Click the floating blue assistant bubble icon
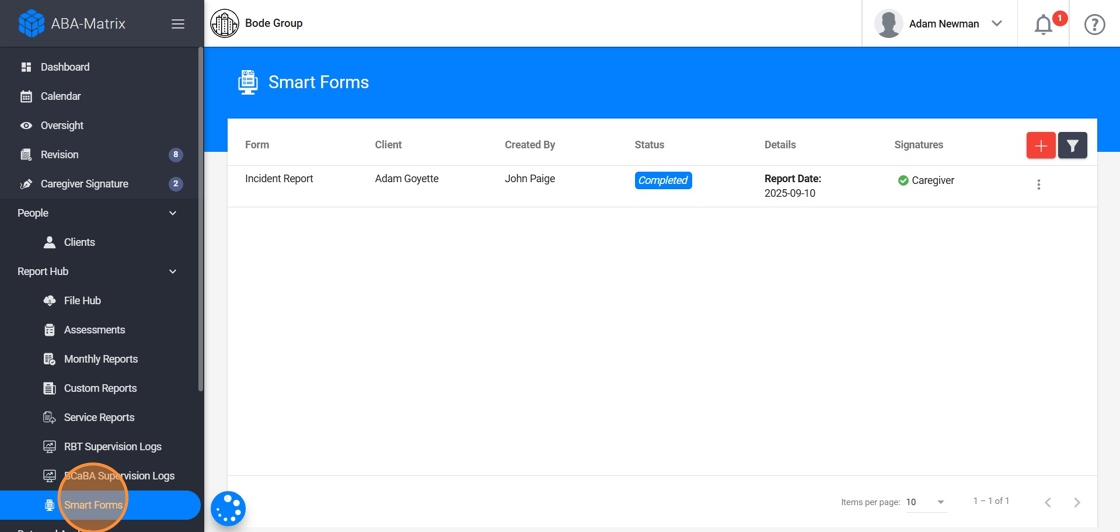 pyautogui.click(x=228, y=509)
